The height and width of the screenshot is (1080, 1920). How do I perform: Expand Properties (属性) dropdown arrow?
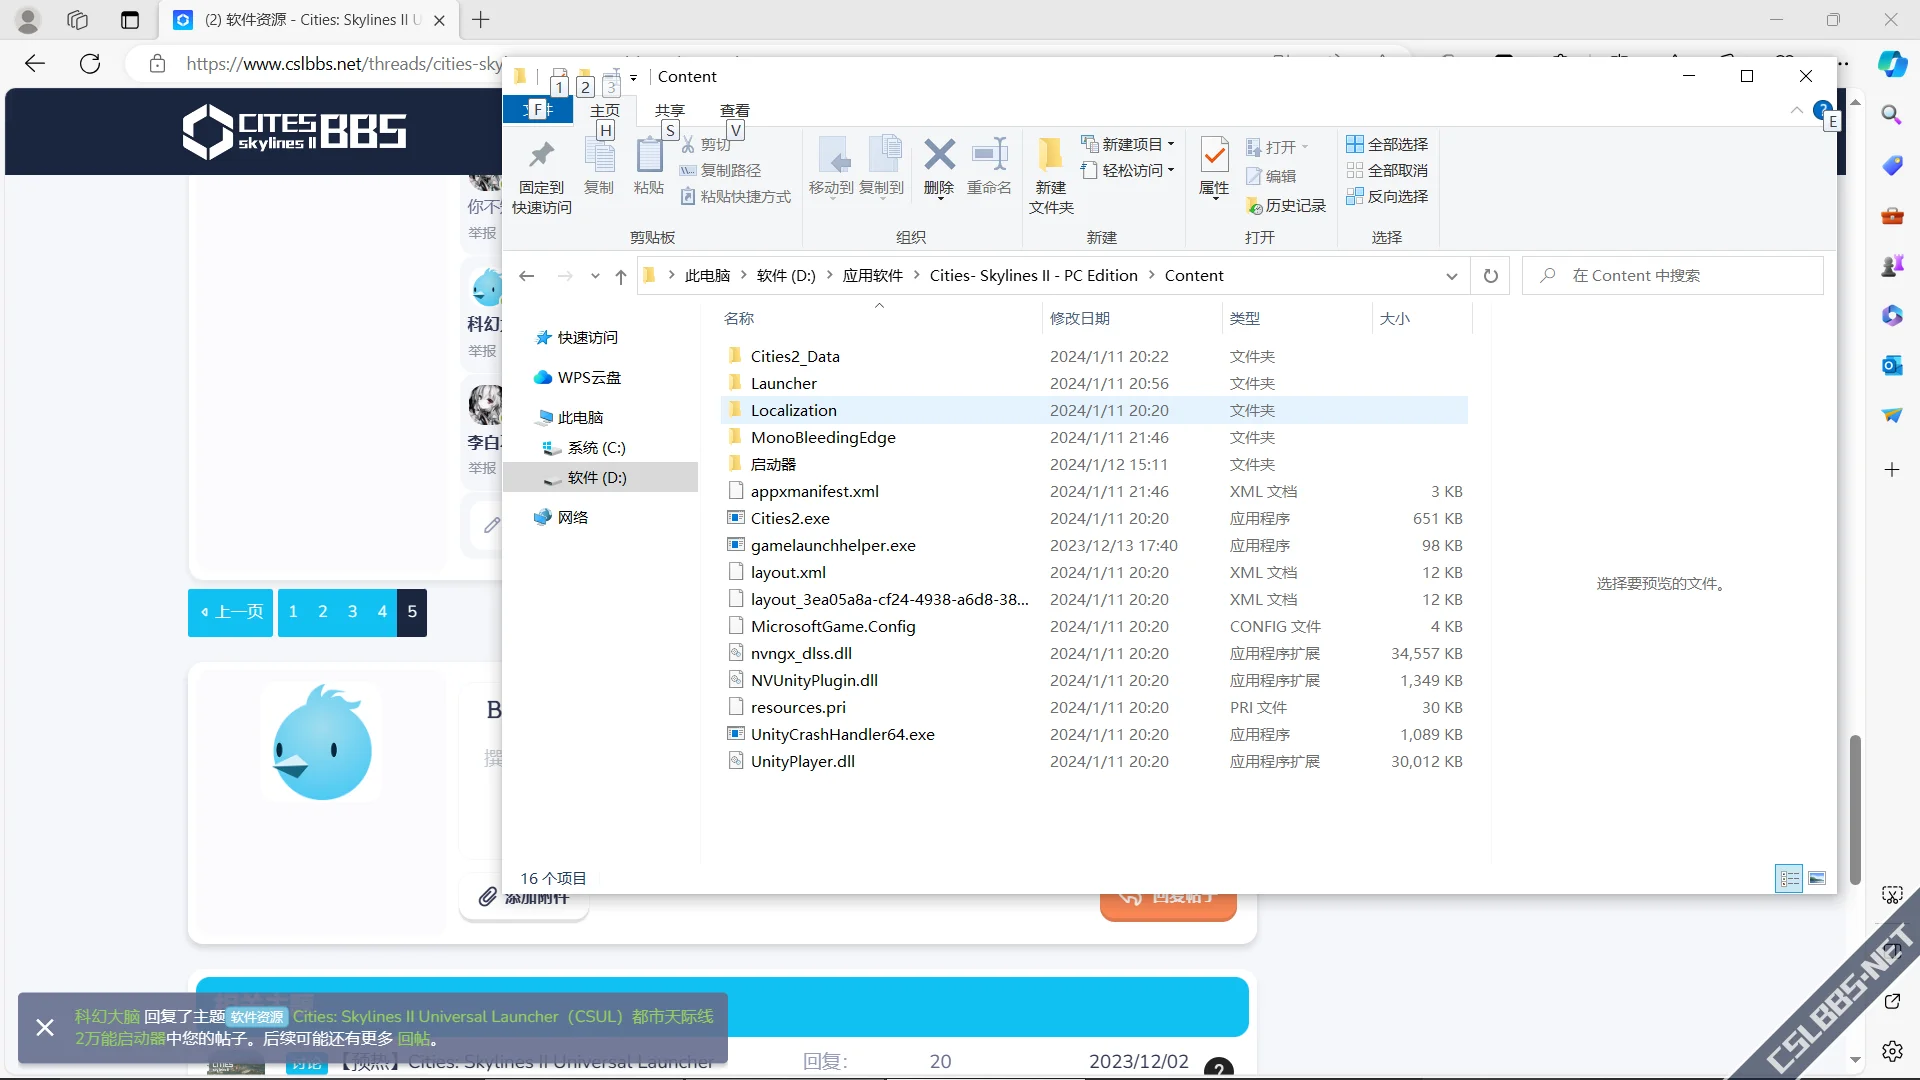click(x=1214, y=199)
